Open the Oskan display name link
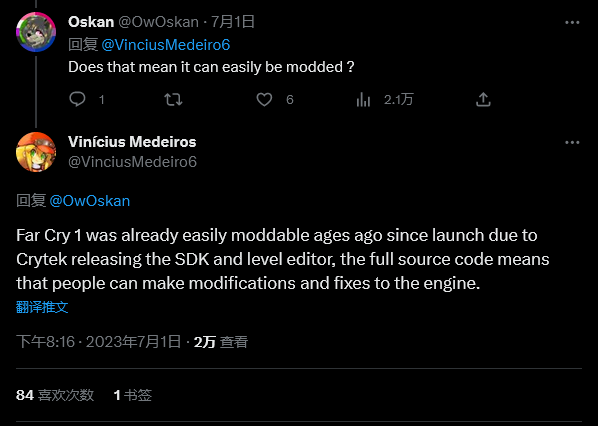 [x=91, y=22]
